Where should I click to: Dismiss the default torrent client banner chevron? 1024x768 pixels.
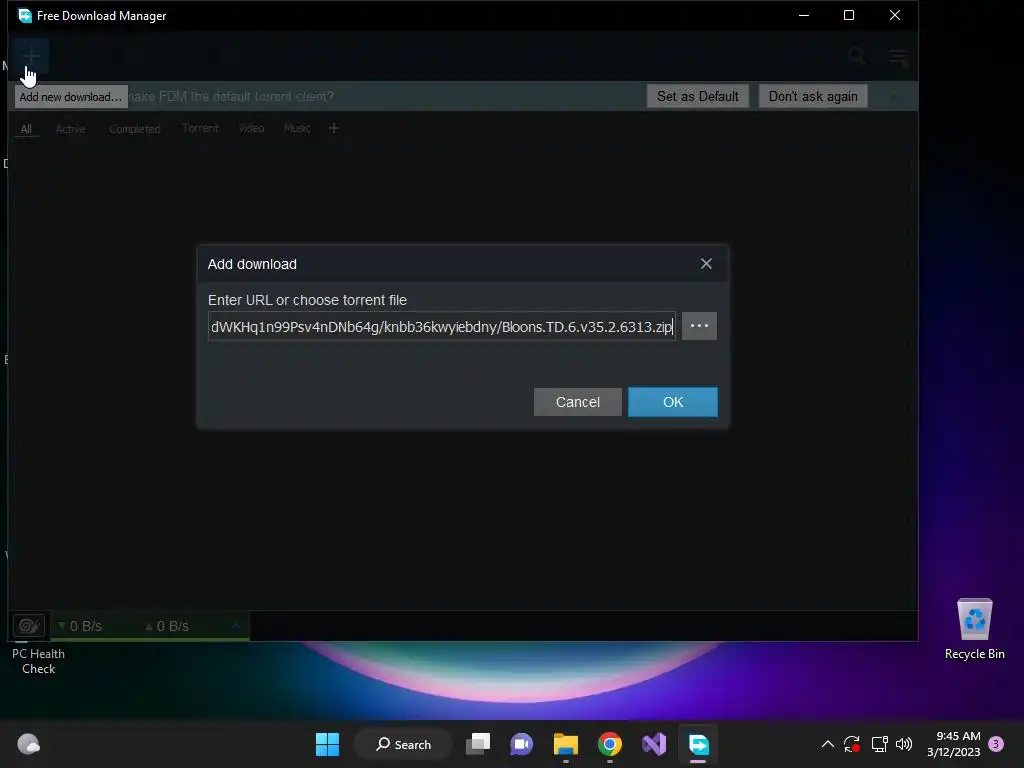[894, 97]
